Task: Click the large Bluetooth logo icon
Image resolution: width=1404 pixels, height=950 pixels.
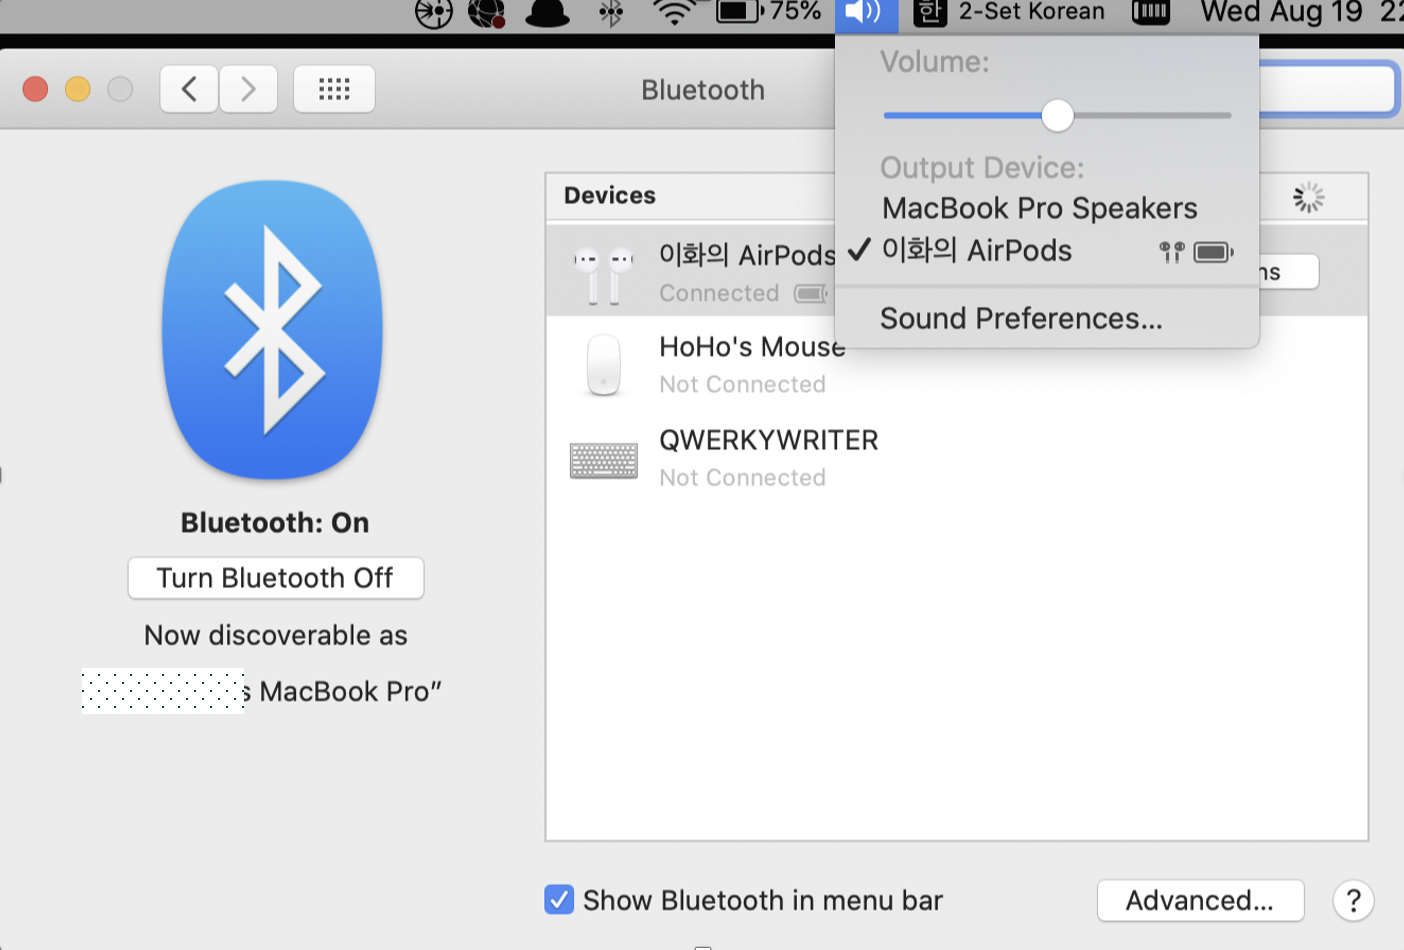Action: point(273,330)
